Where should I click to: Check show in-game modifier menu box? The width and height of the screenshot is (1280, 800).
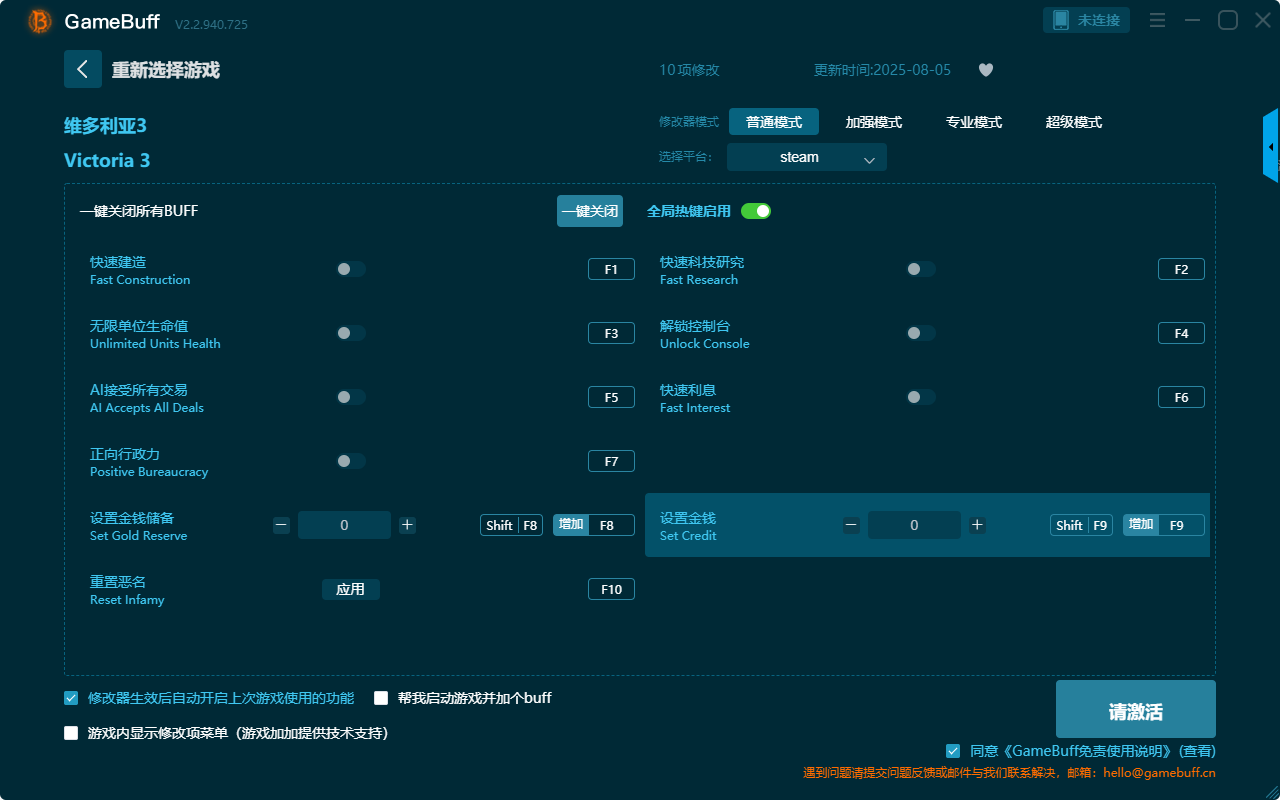tap(71, 733)
